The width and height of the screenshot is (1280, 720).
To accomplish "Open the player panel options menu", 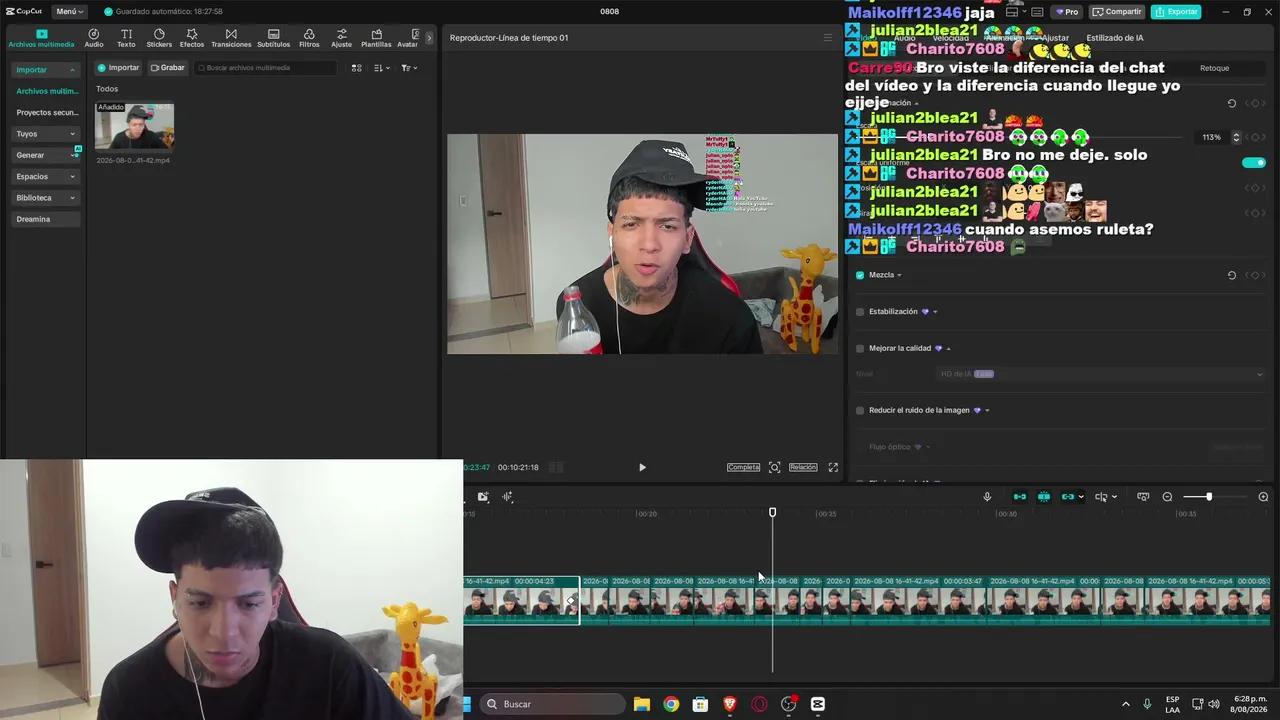I will pyautogui.click(x=827, y=38).
